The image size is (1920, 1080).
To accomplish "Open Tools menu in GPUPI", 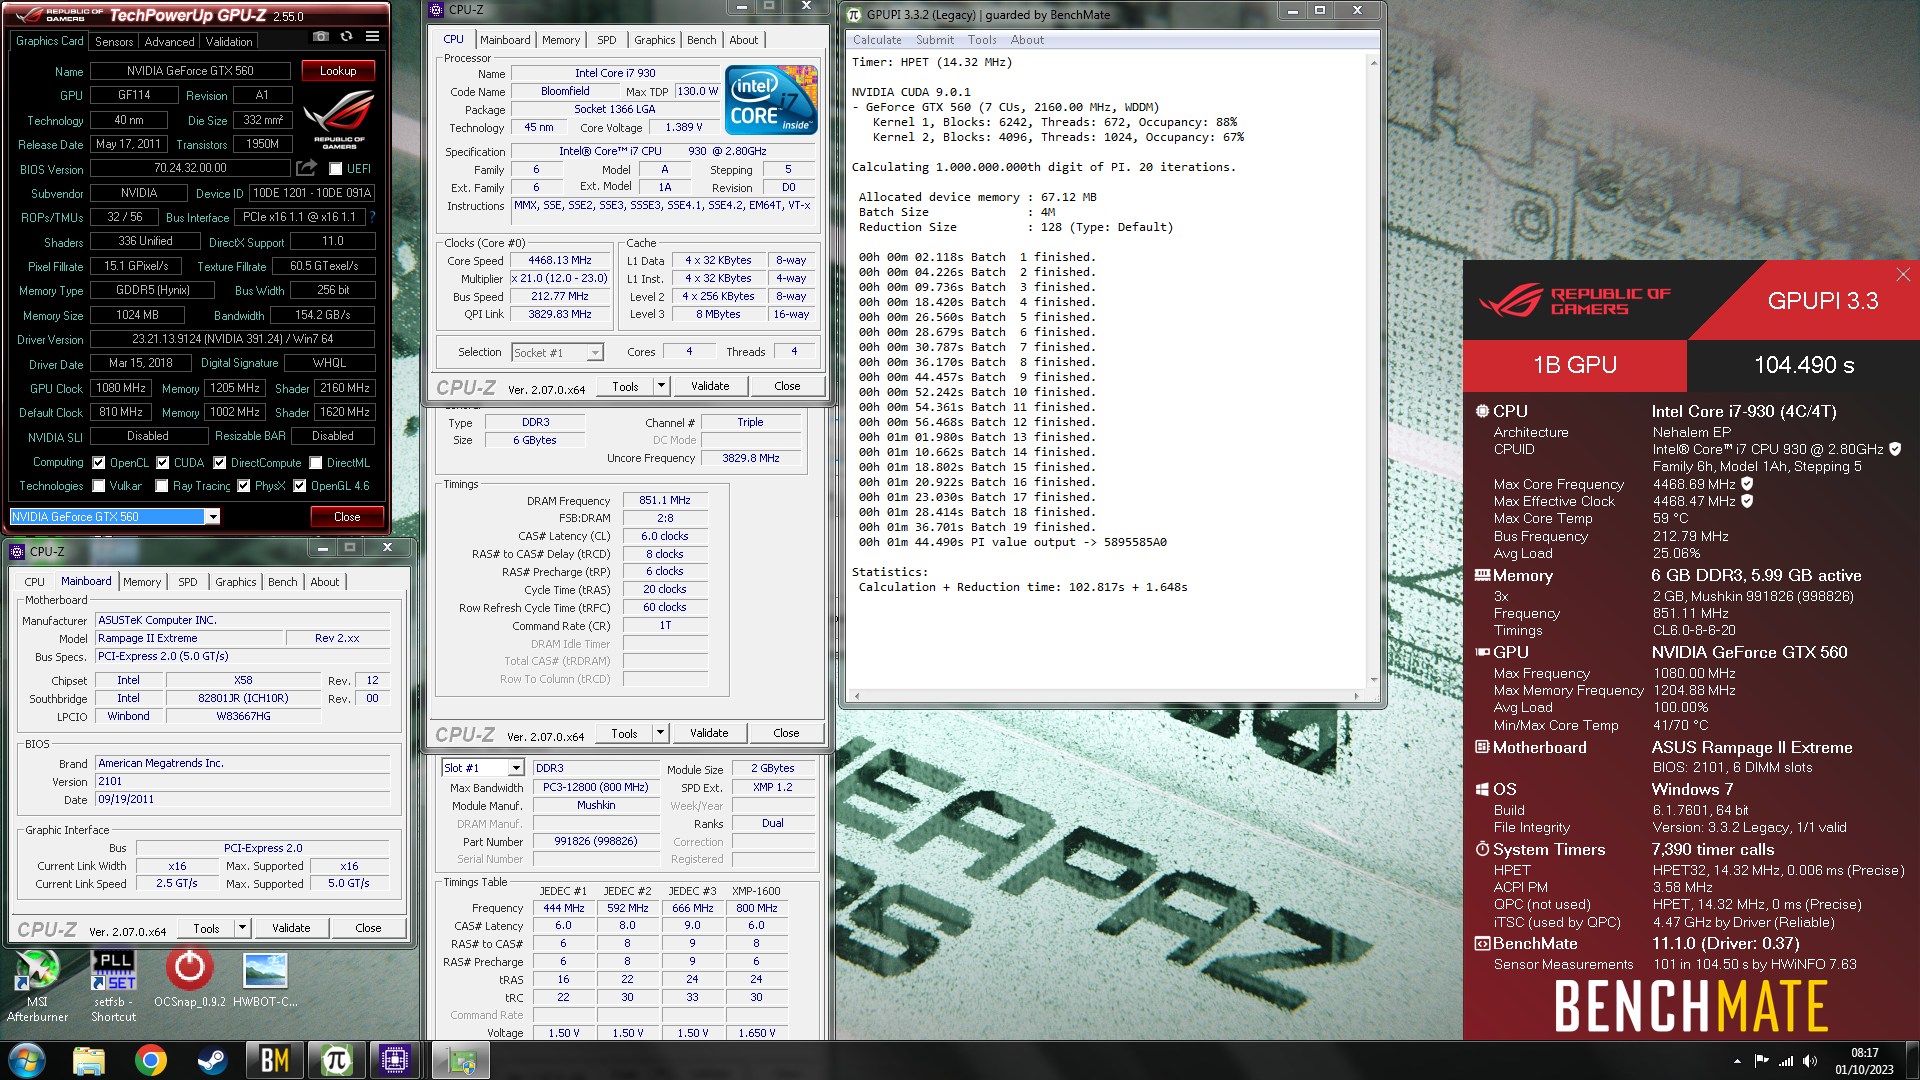I will click(982, 40).
